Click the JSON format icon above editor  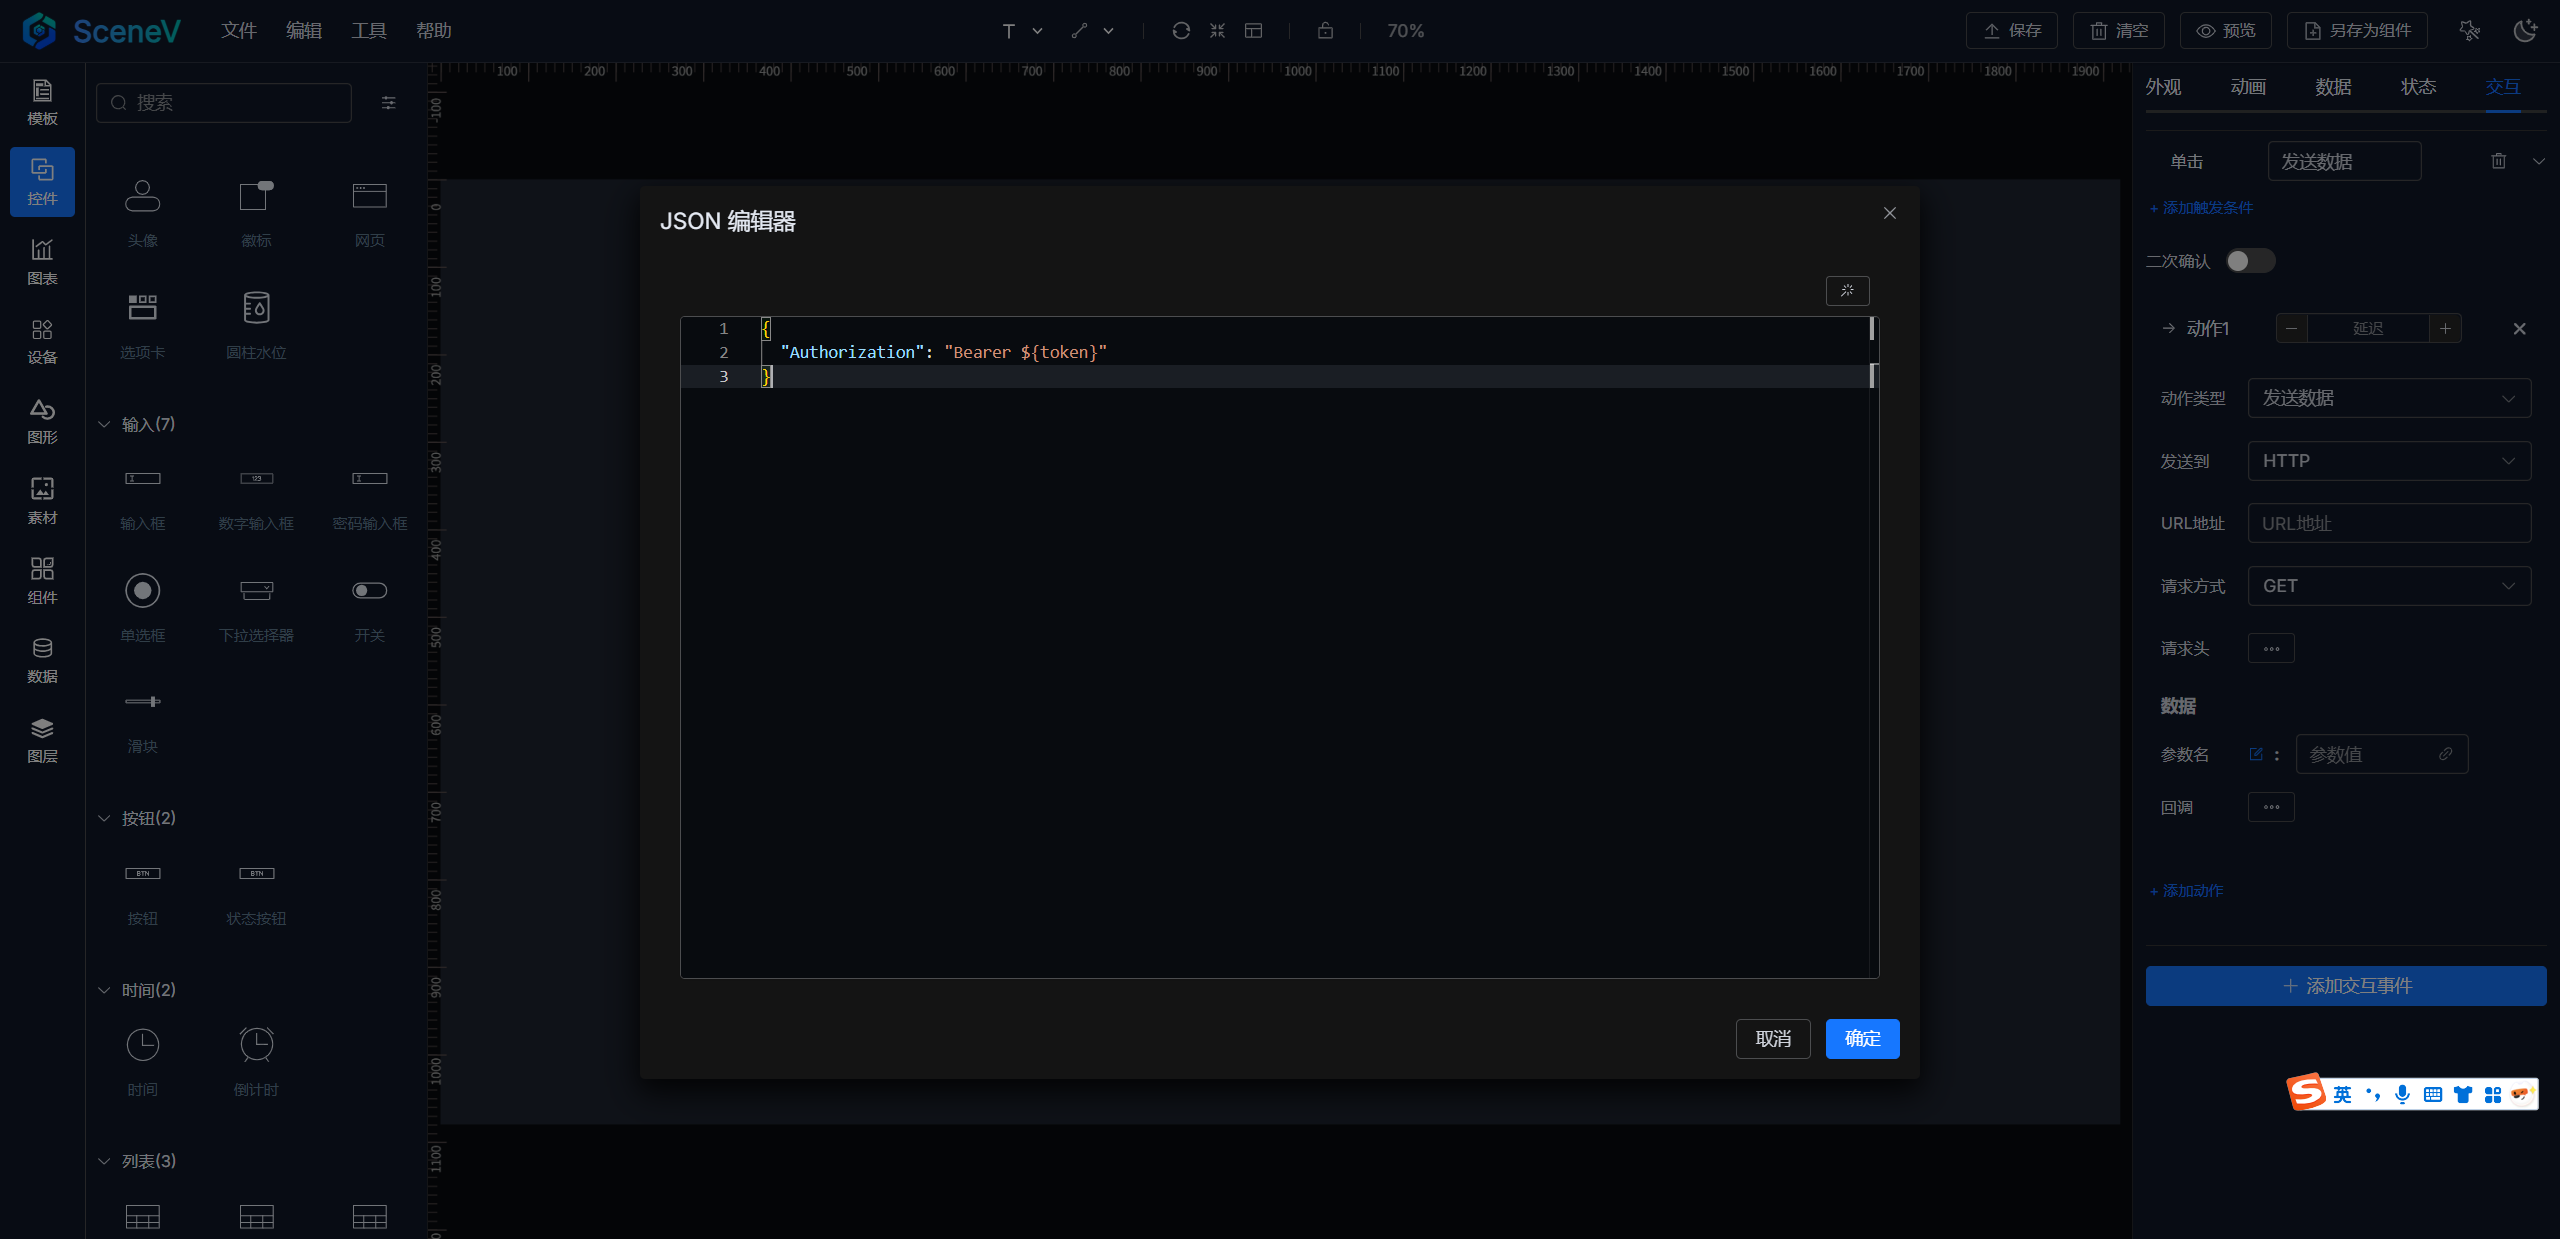1847,290
